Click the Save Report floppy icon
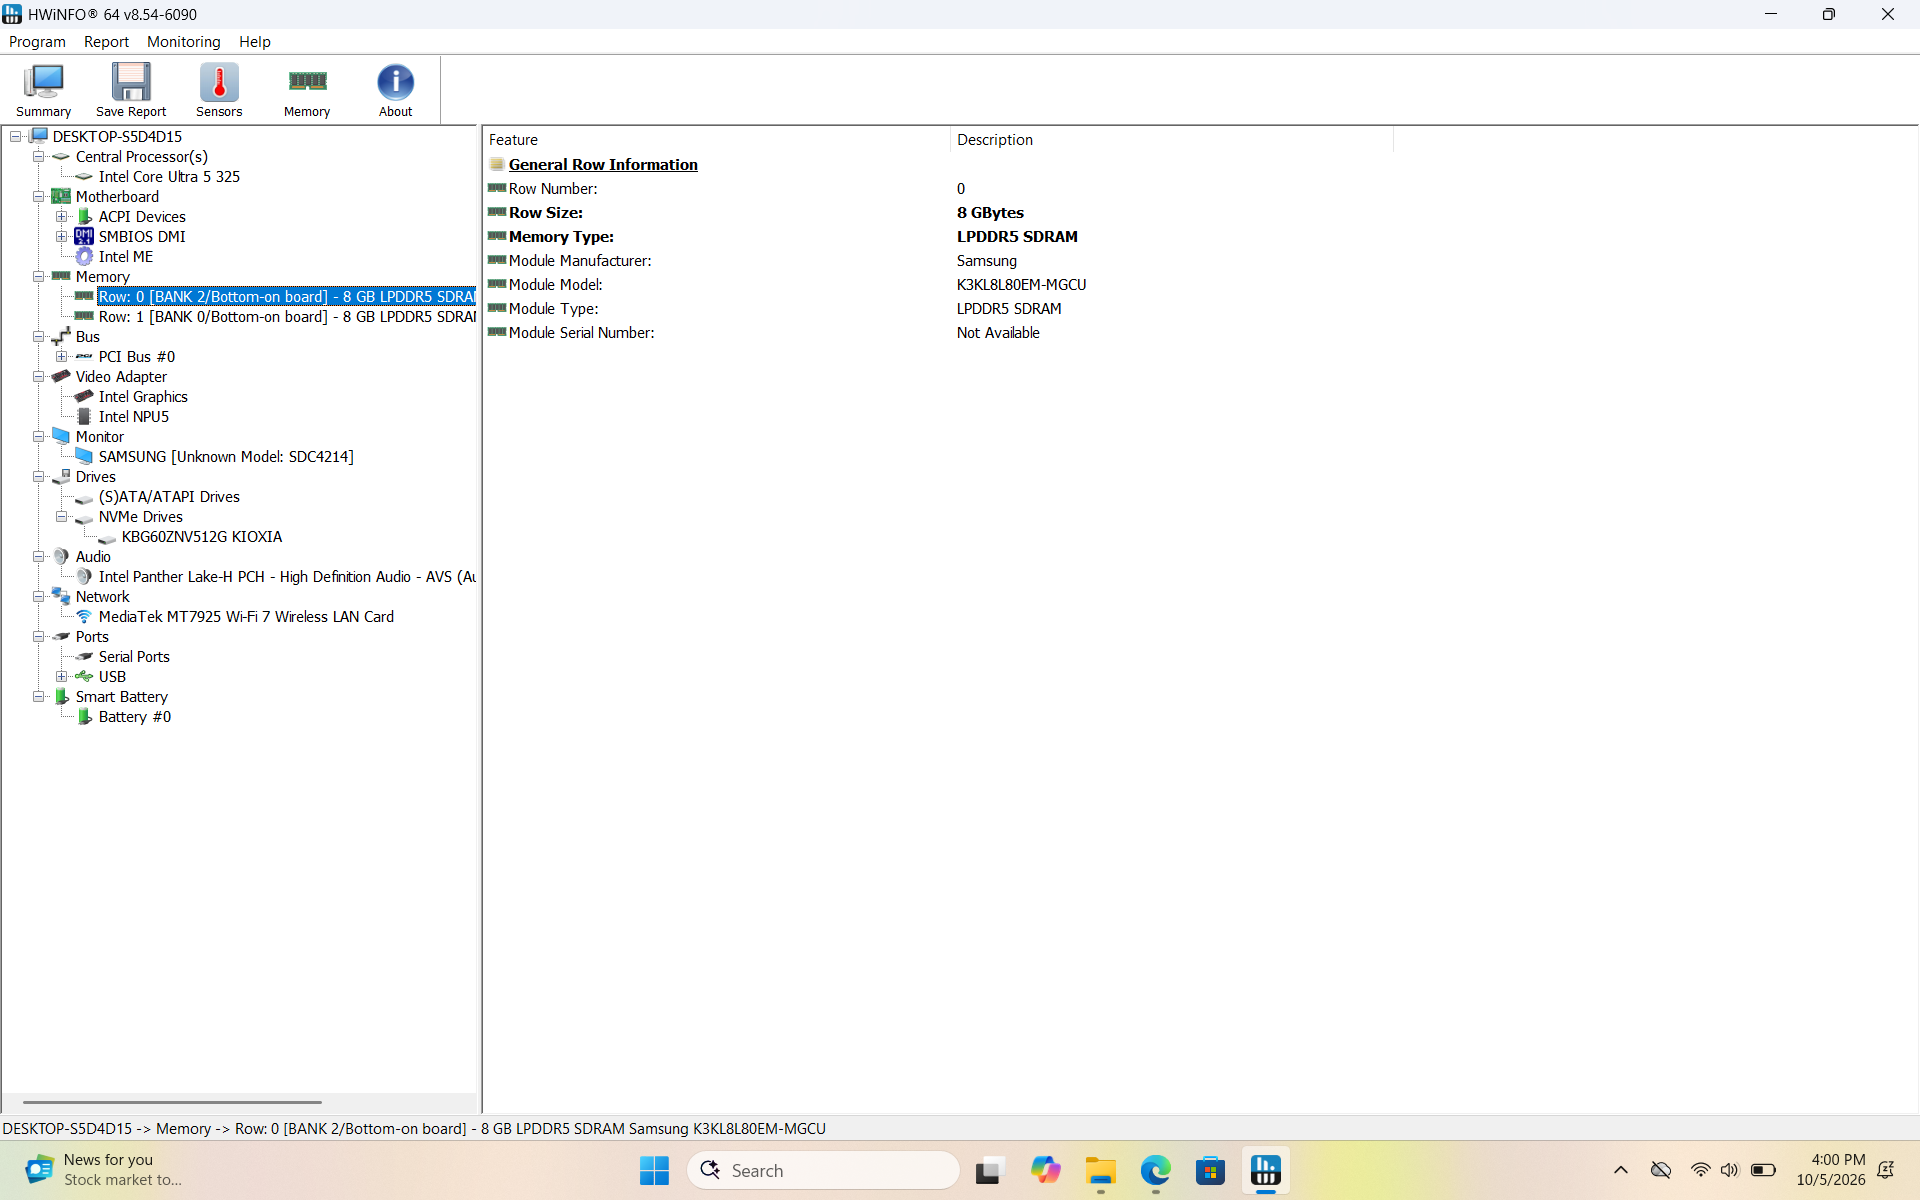Image resolution: width=1920 pixels, height=1200 pixels. point(131,91)
